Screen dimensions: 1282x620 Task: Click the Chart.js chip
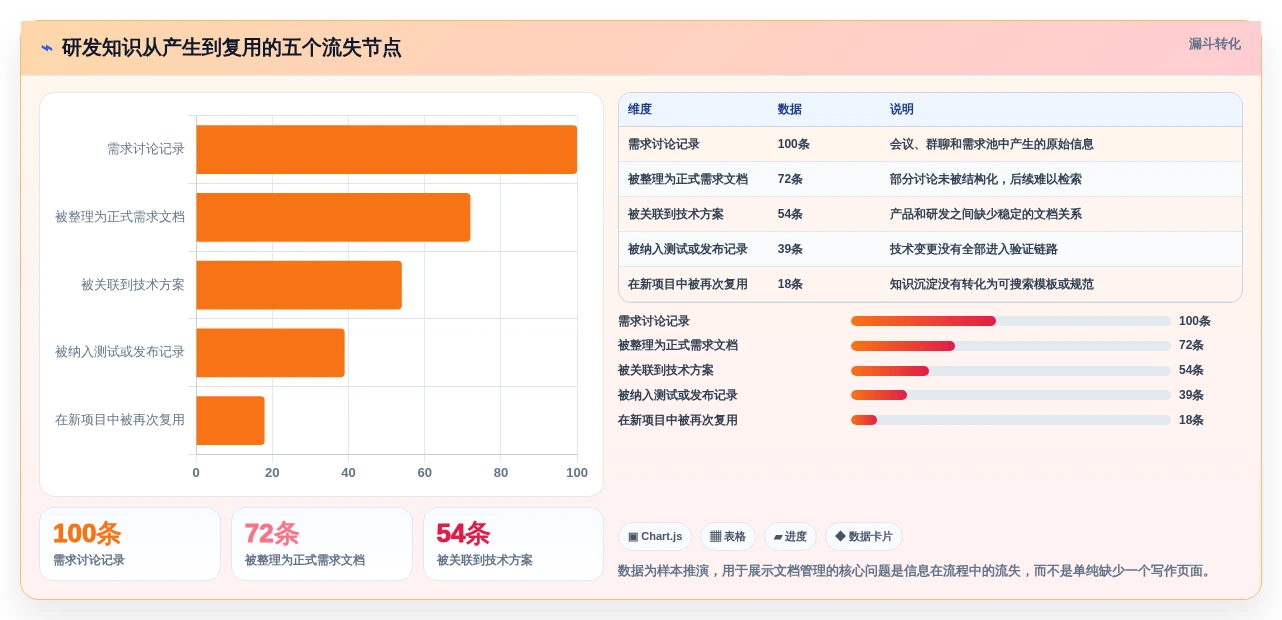[x=655, y=537]
